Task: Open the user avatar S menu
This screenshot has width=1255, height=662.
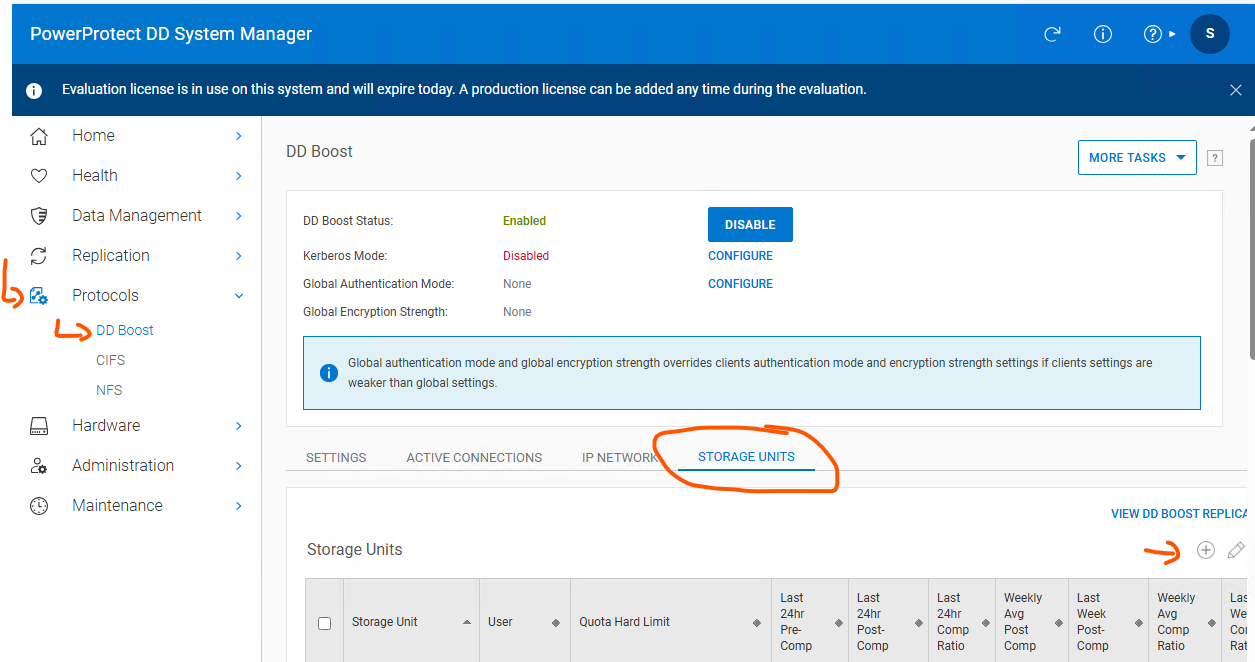Action: pos(1209,34)
